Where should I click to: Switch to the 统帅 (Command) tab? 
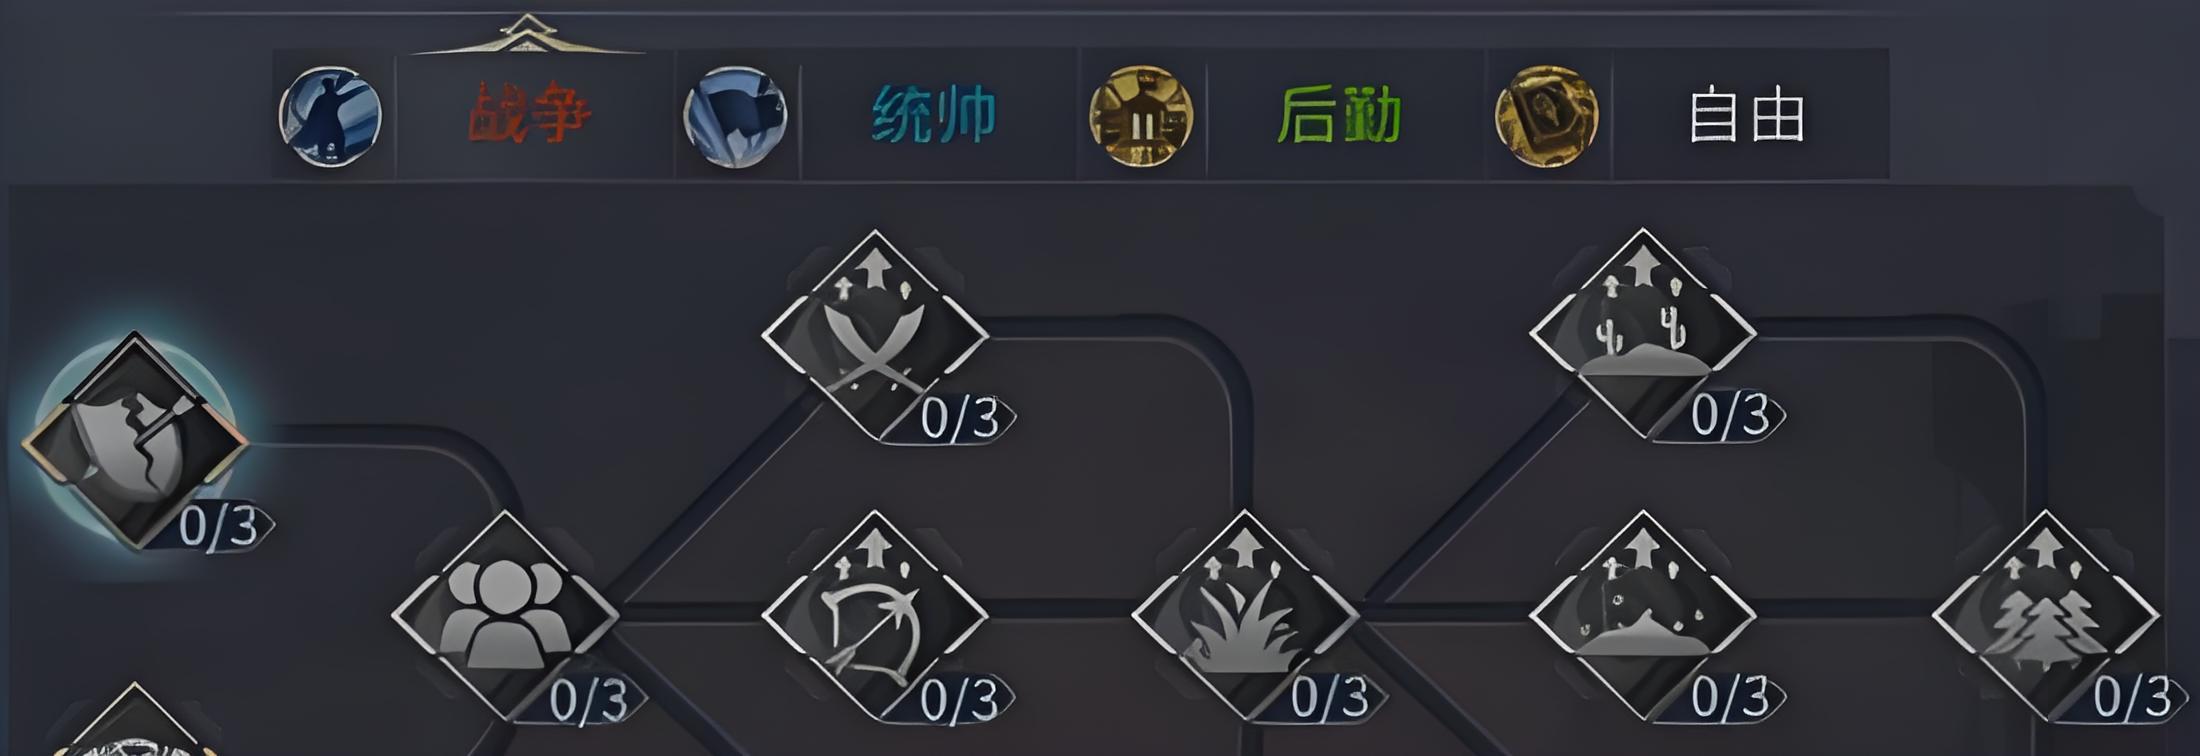click(935, 114)
